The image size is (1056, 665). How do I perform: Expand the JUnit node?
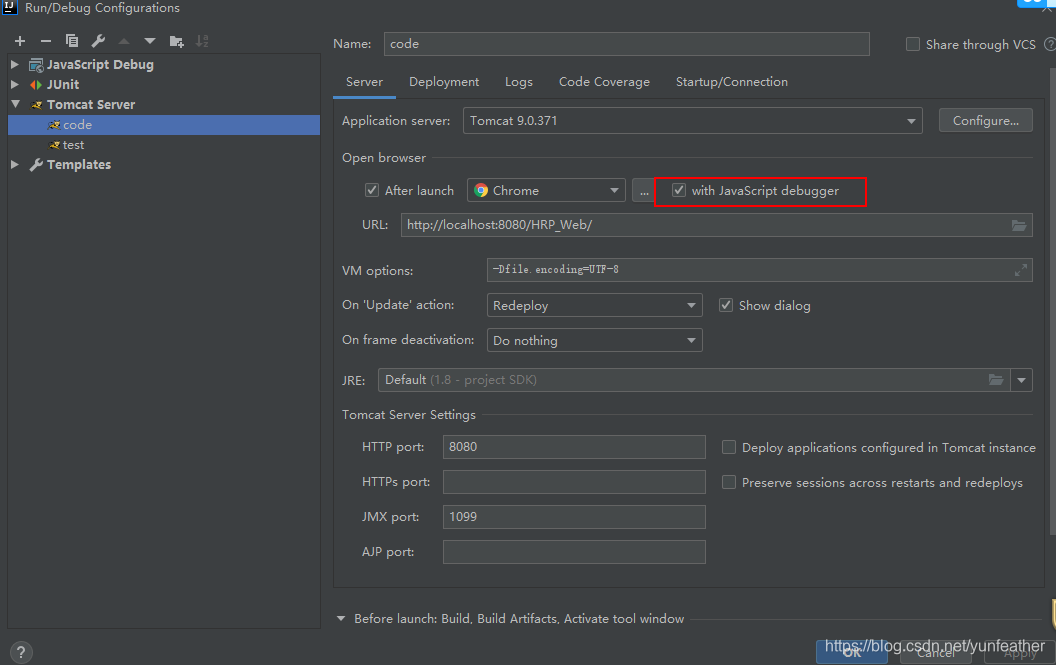(15, 85)
